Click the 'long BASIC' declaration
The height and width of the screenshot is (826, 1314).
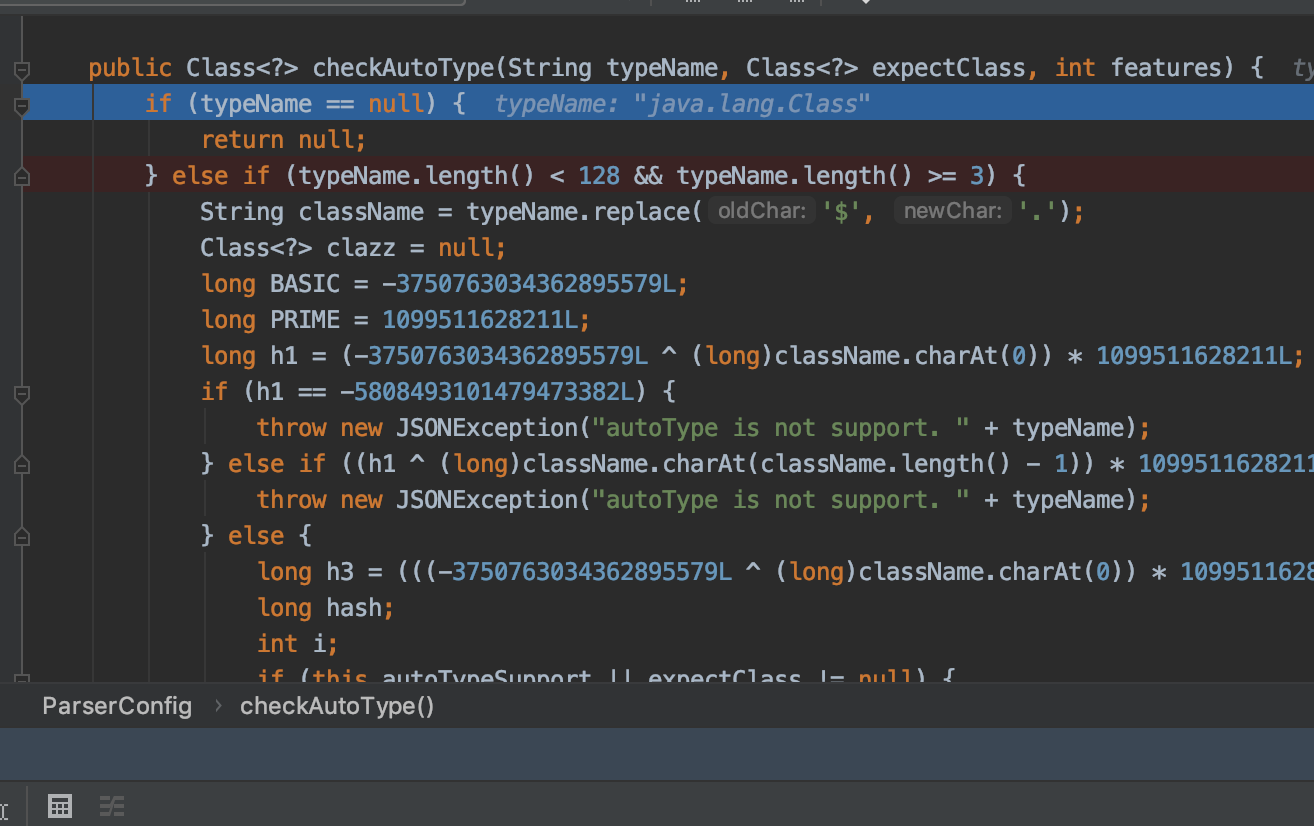[270, 284]
